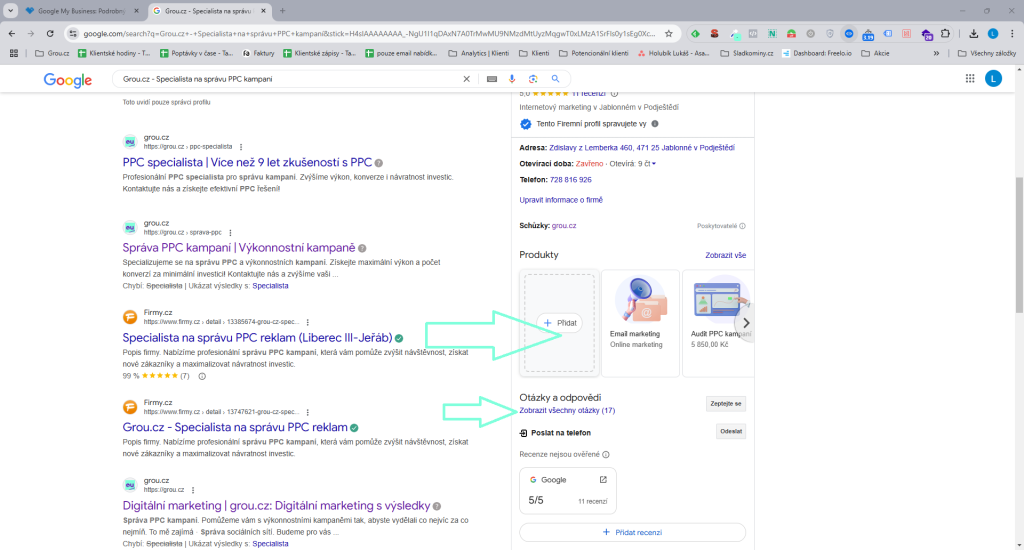The width and height of the screenshot is (1024, 550).
Task: Open the on-screen keyboard input tool
Action: click(492, 78)
